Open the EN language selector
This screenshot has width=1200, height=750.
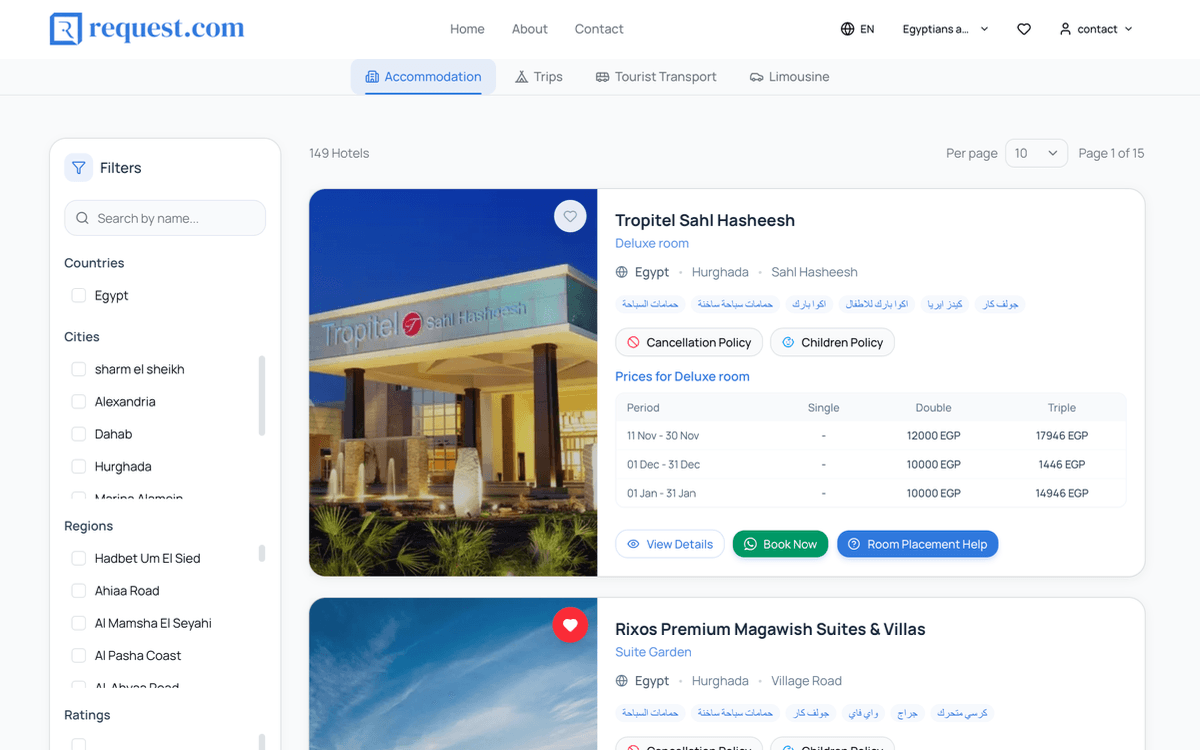click(x=858, y=29)
